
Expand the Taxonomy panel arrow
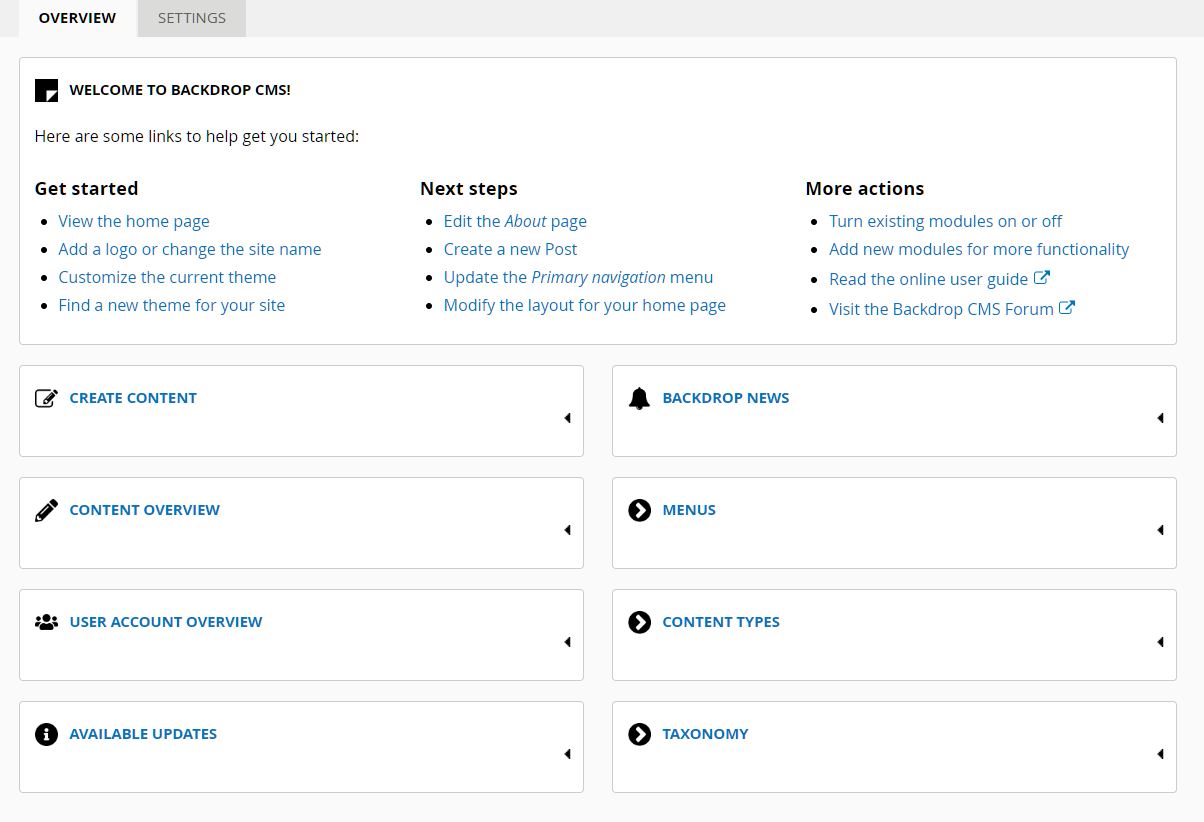pyautogui.click(x=1160, y=754)
